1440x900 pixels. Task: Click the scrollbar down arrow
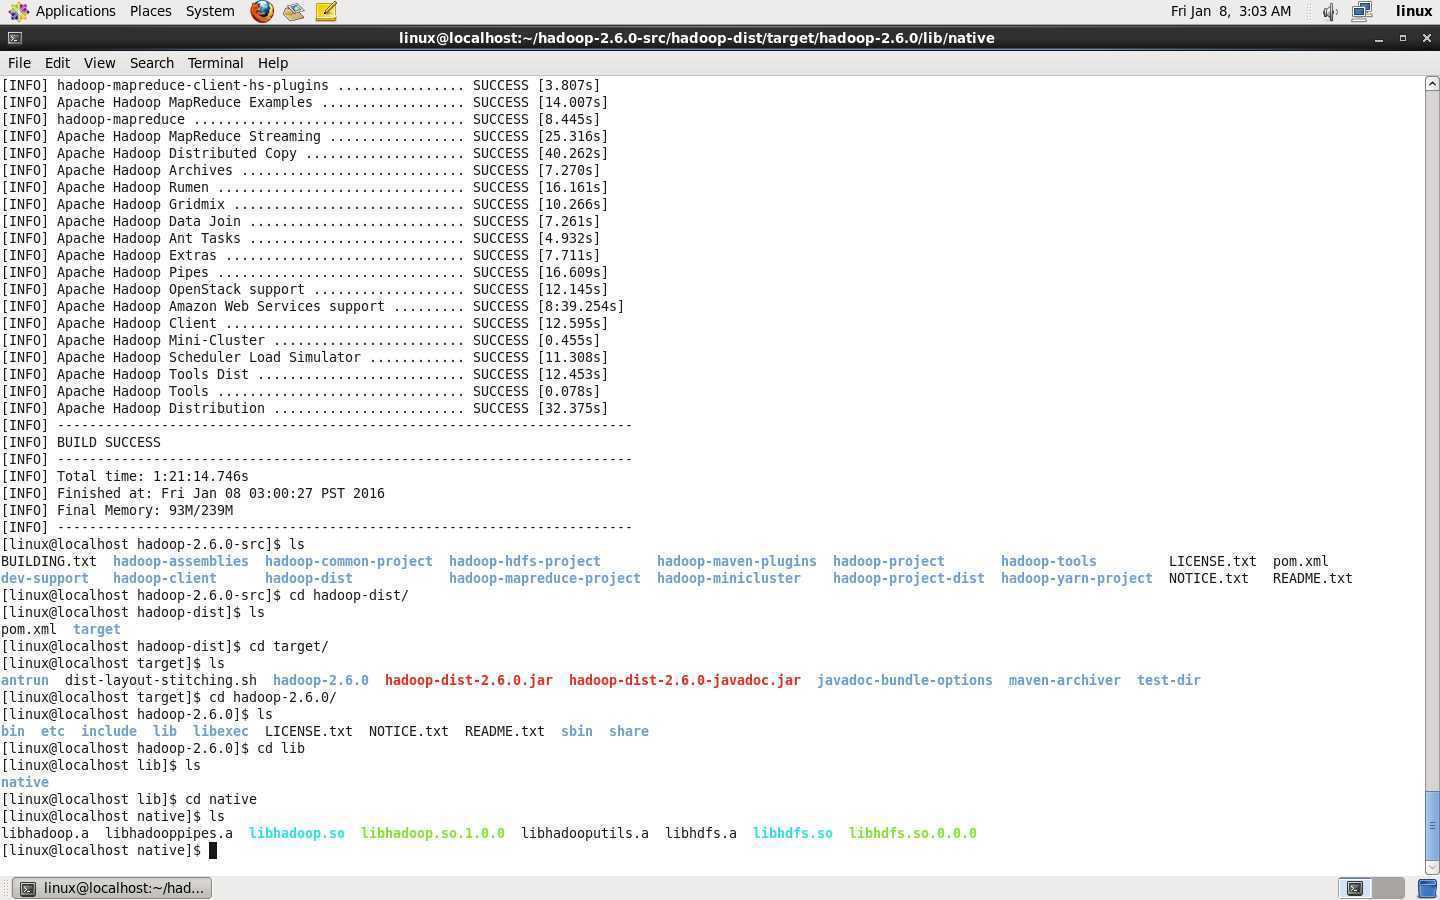(x=1432, y=868)
